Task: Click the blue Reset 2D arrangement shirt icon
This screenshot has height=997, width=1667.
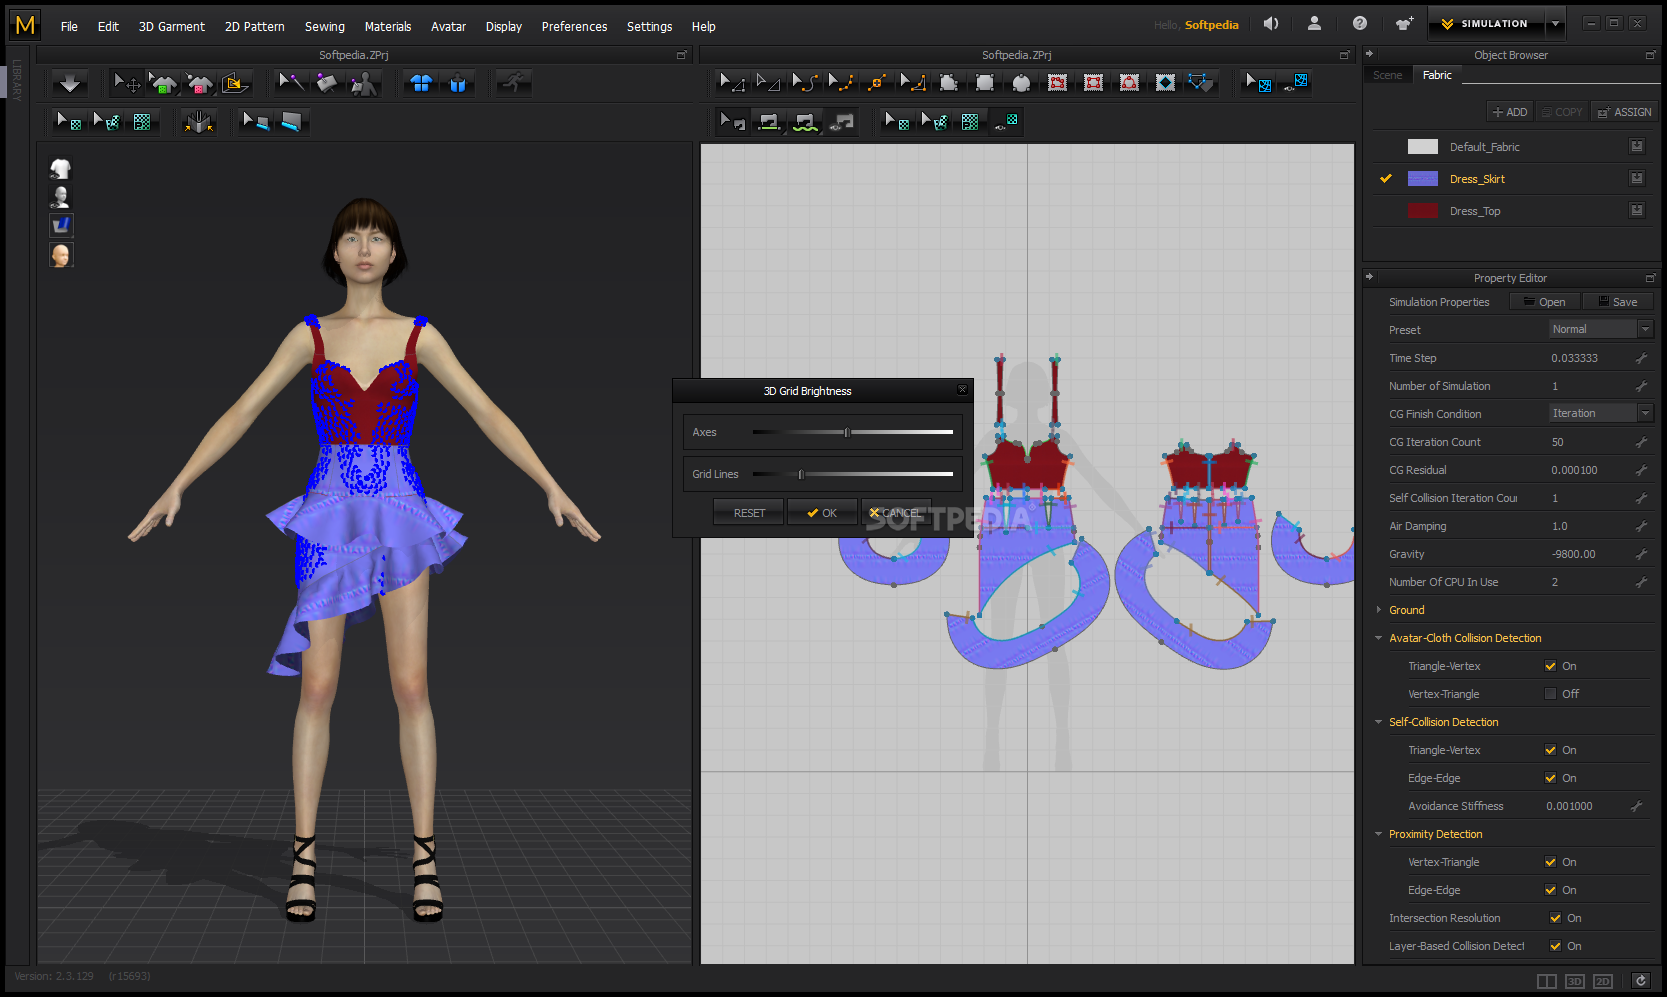Action: click(421, 83)
